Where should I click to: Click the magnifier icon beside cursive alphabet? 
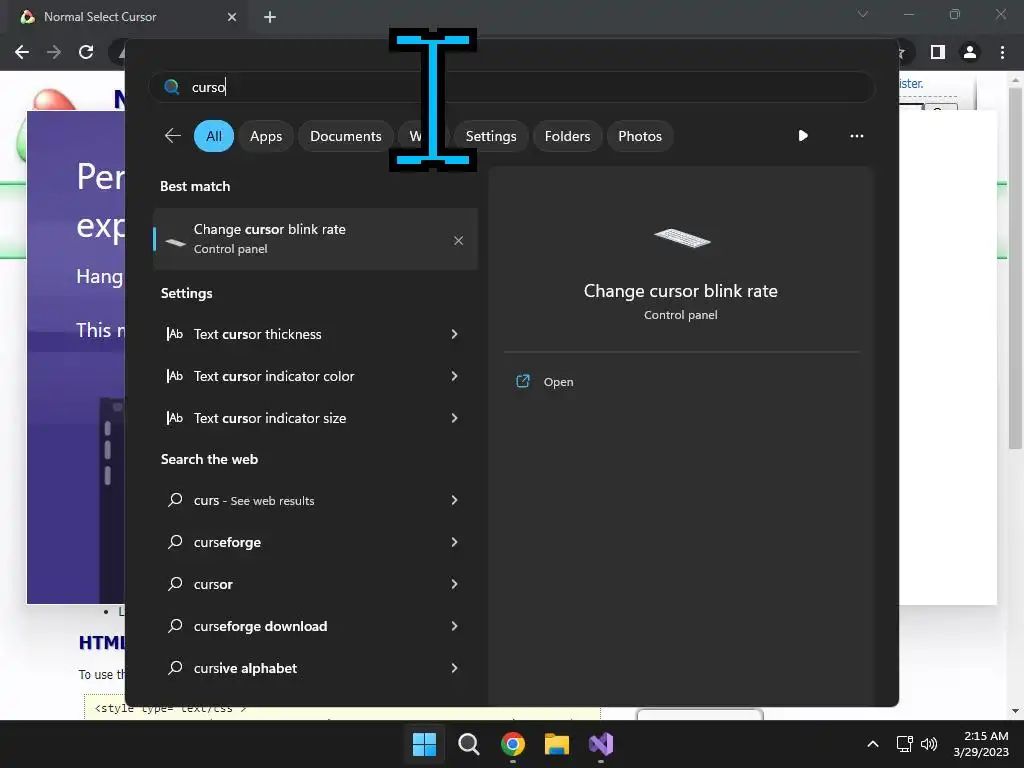pyautogui.click(x=175, y=667)
